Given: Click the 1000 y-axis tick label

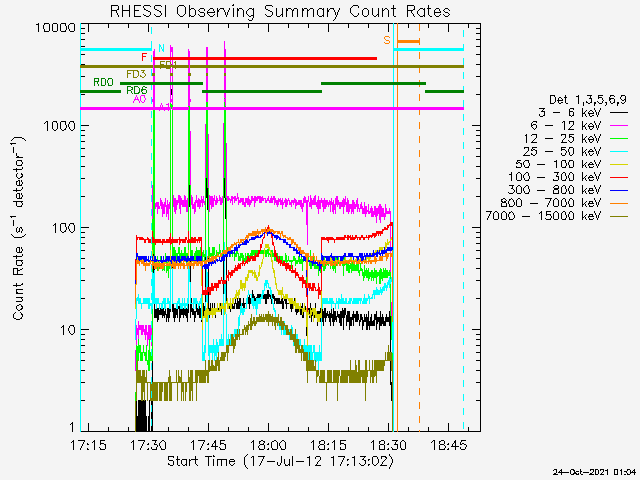Looking at the screenshot, I should click(60, 126).
